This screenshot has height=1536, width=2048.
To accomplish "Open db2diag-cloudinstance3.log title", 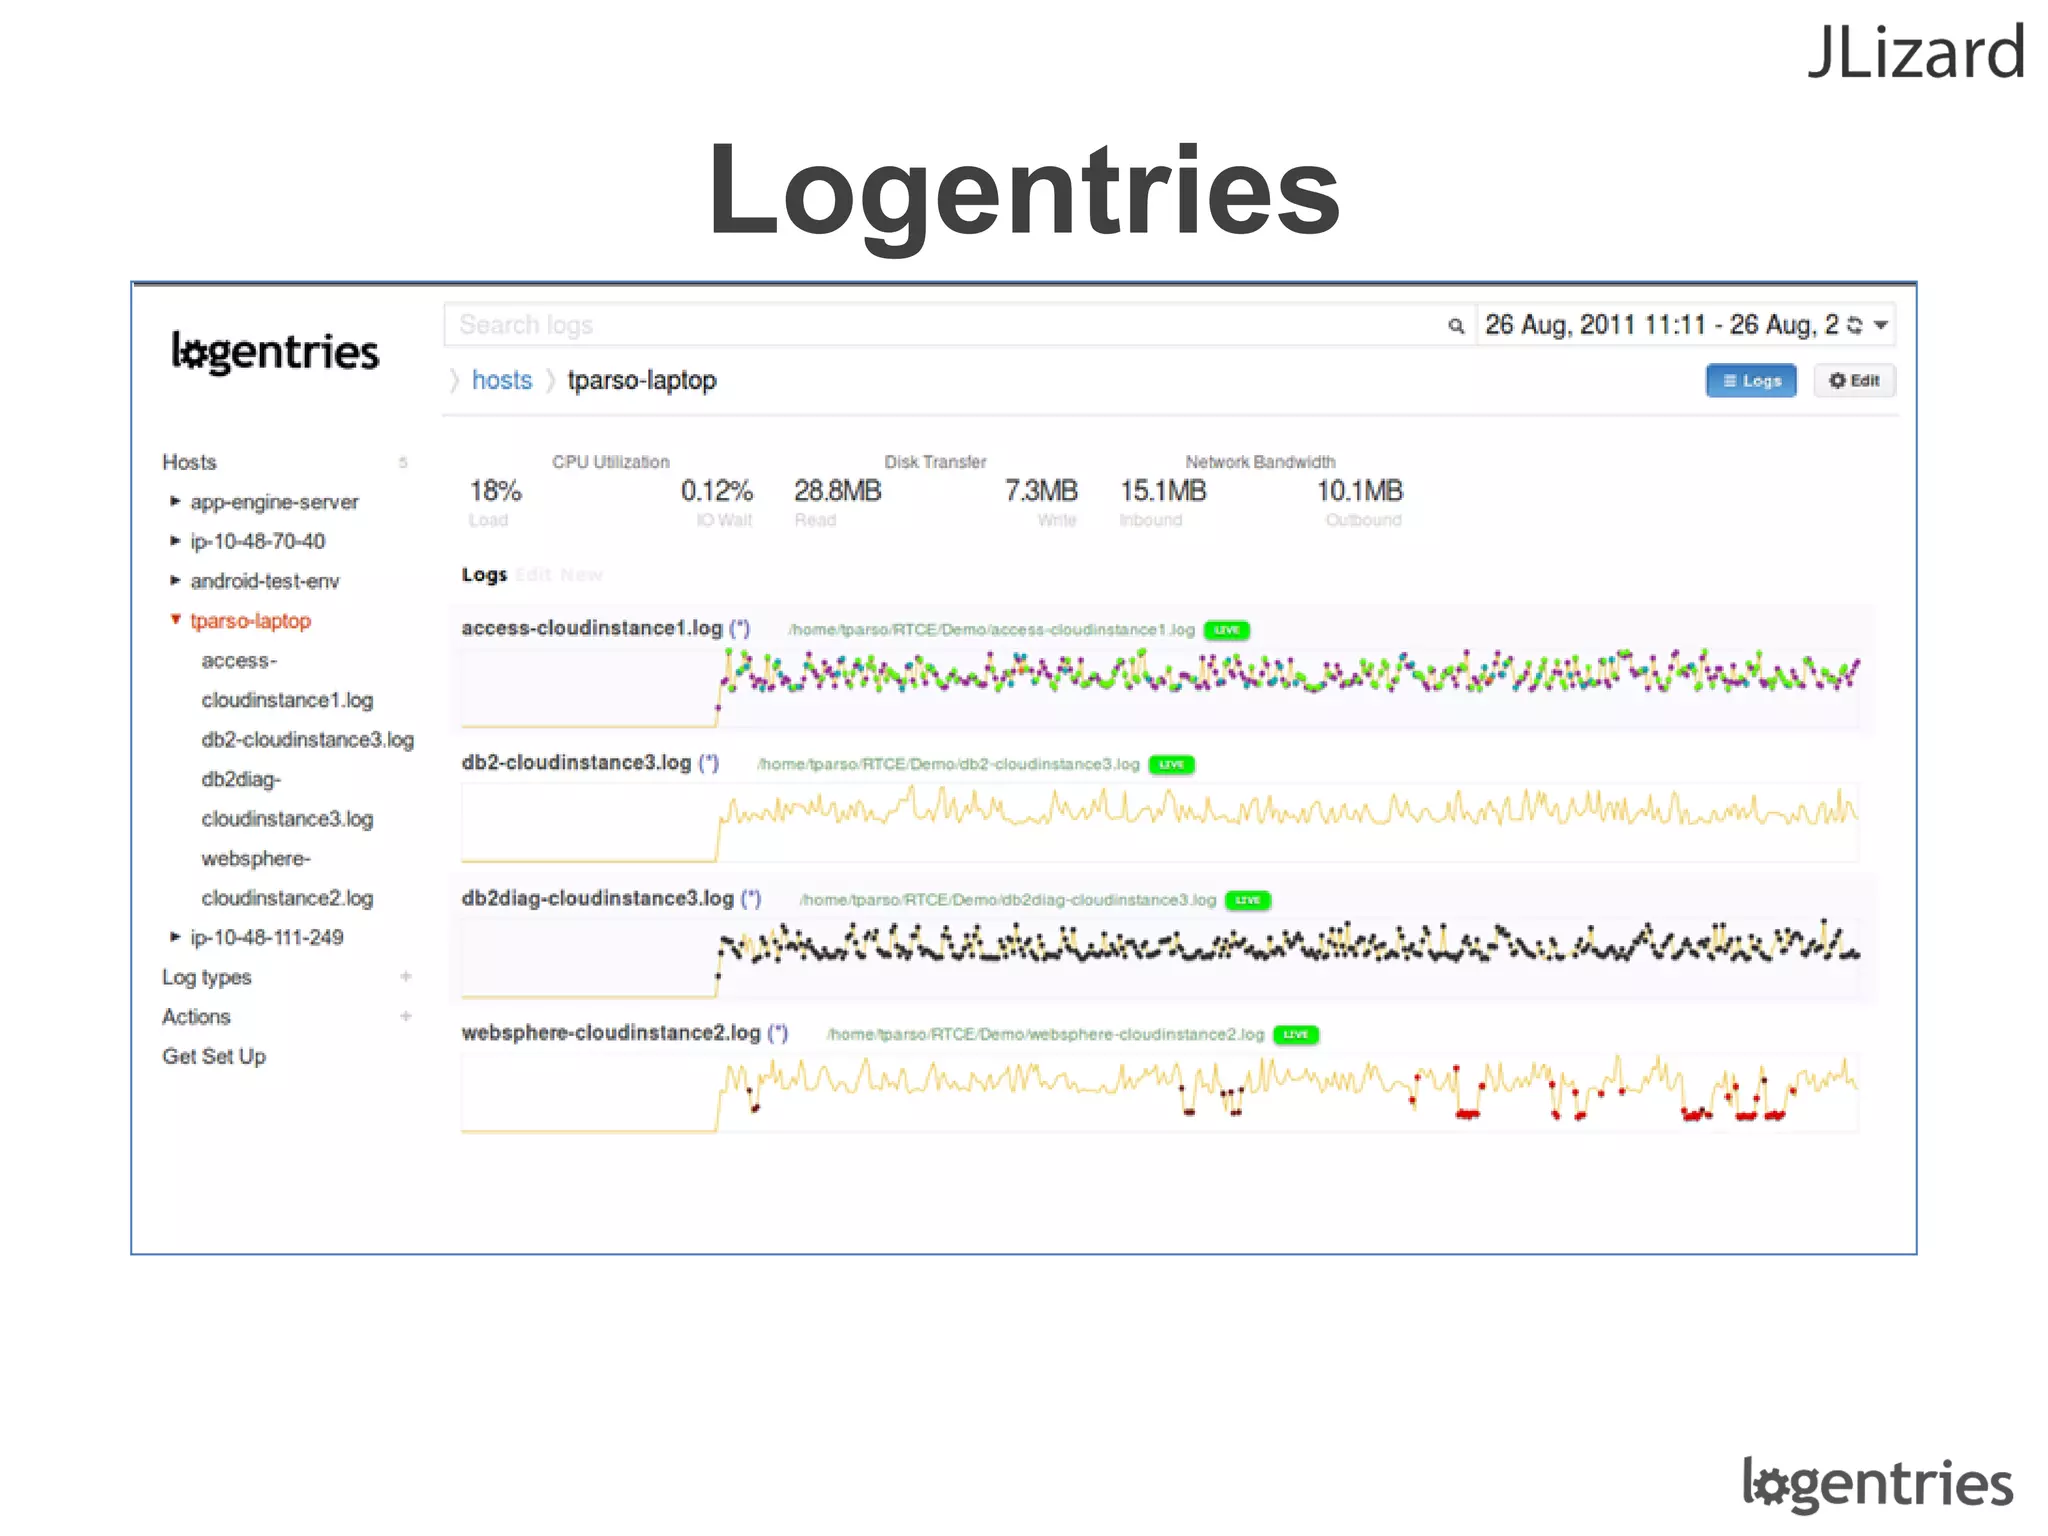I will pyautogui.click(x=598, y=898).
